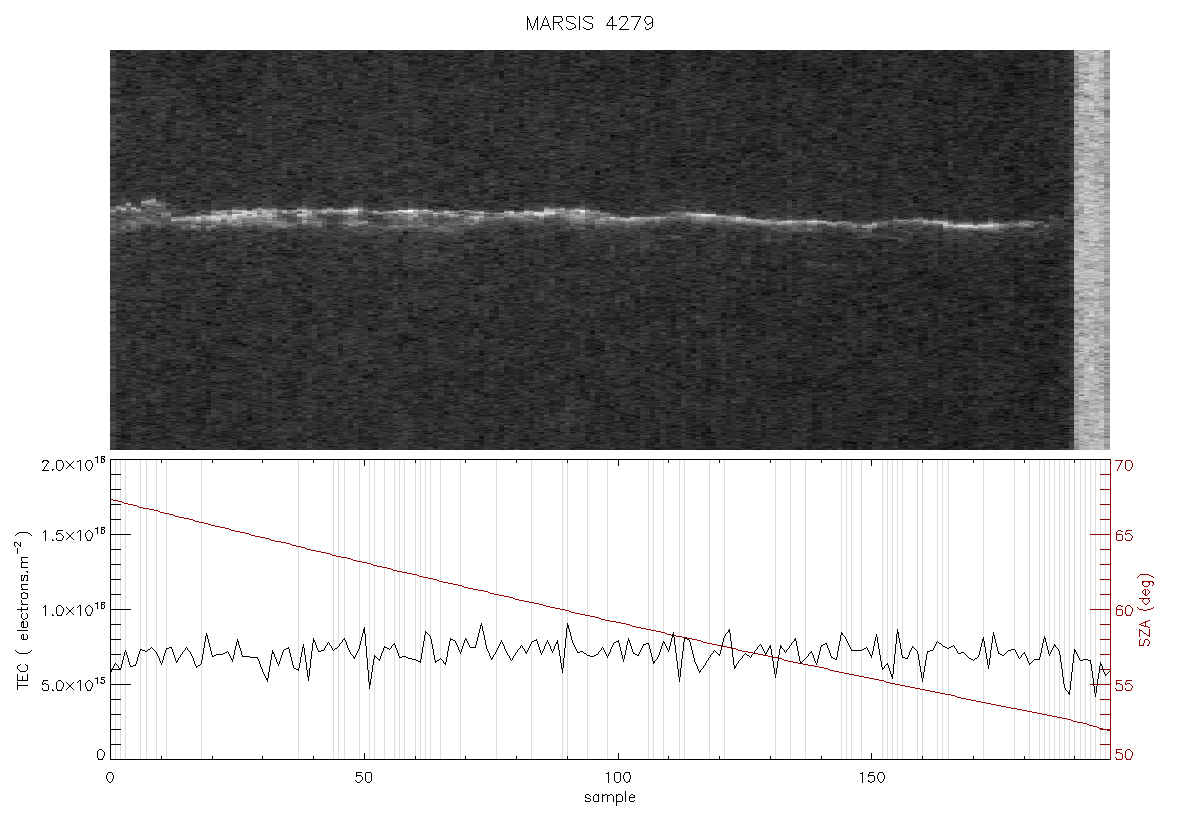This screenshot has height=830, width=1180.
Task: Click the '2.0×10¹⁶' TEC tick label
Action: (73, 464)
